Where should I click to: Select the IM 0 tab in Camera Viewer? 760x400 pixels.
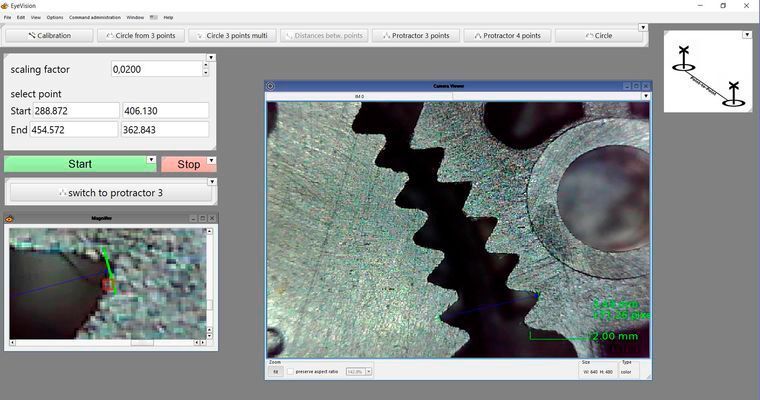click(x=359, y=96)
